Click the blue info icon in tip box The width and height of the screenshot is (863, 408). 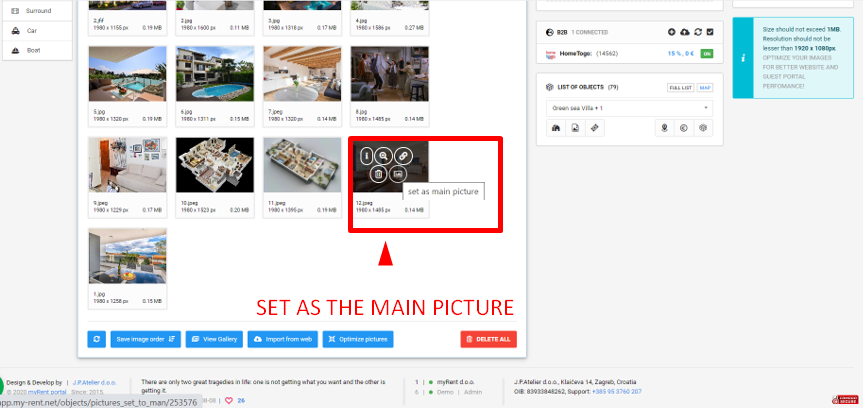click(x=742, y=58)
